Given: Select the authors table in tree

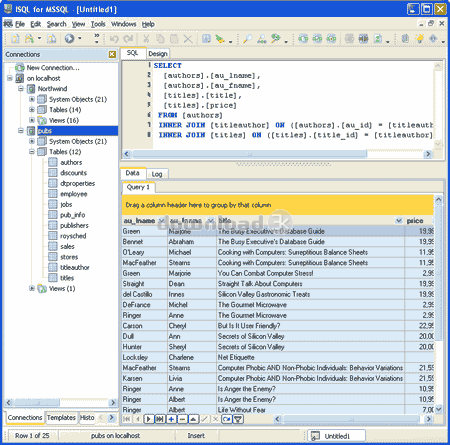Looking at the screenshot, I should (71, 162).
